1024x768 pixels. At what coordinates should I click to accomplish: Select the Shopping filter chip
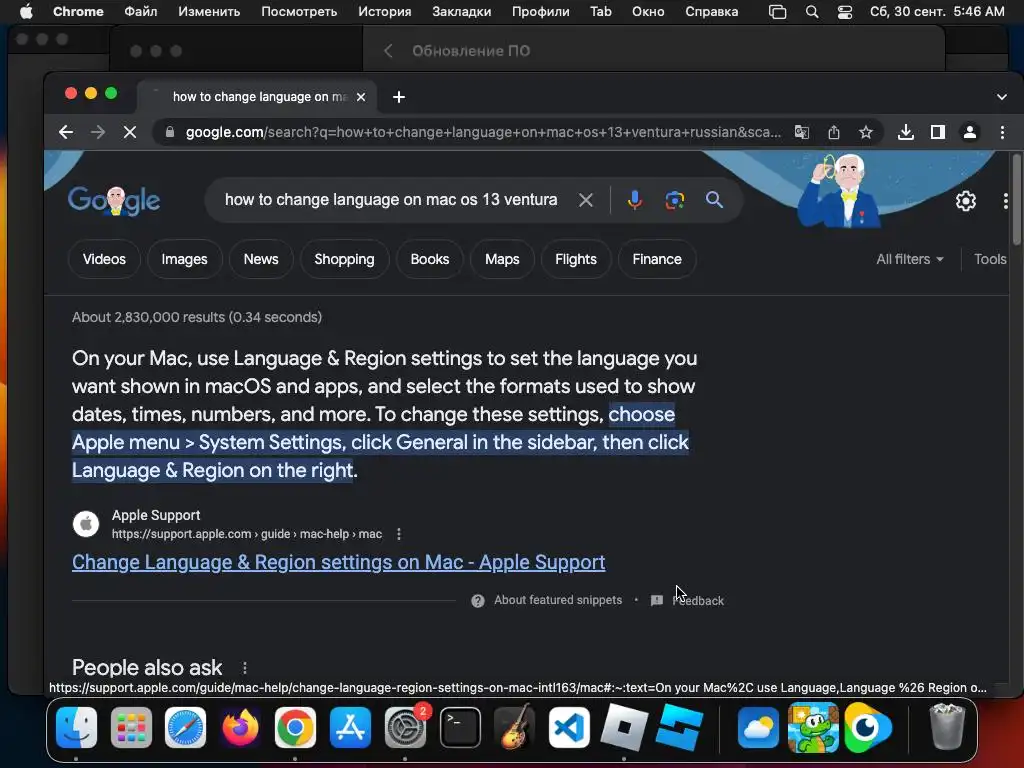coord(344,259)
